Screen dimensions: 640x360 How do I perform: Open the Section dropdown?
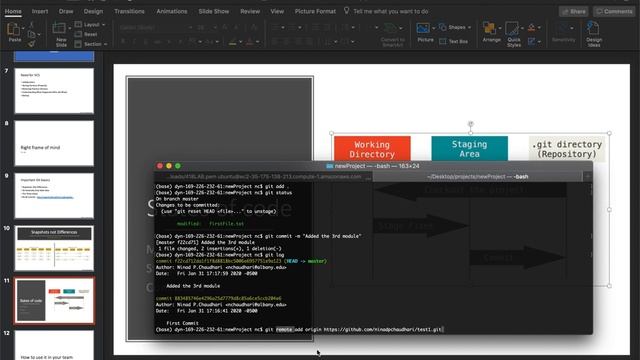91,44
